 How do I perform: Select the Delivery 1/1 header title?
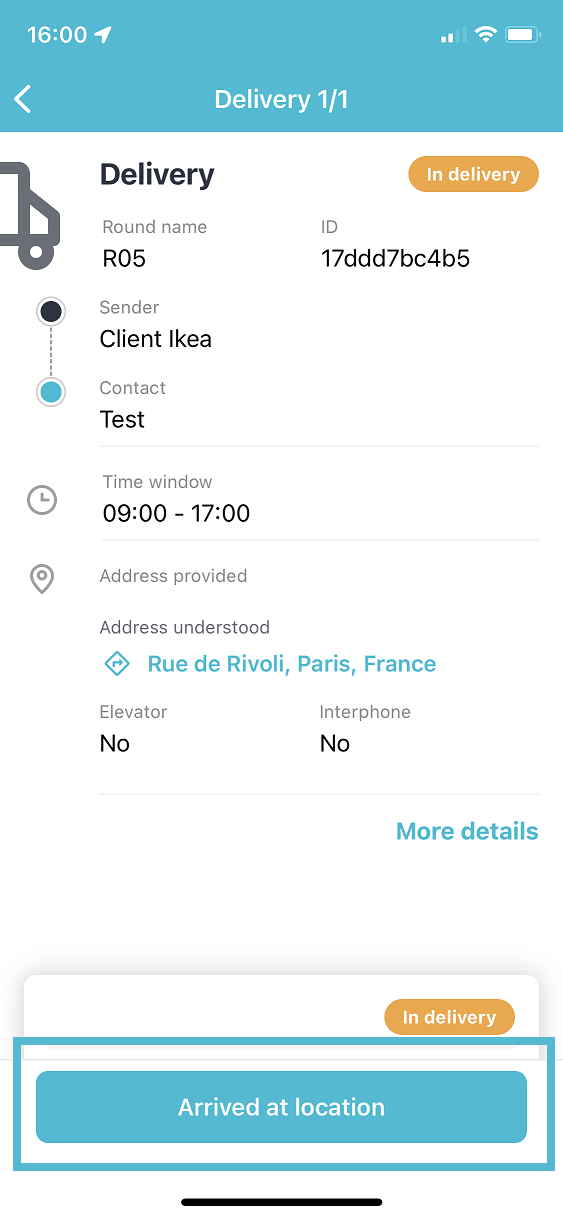click(x=281, y=99)
